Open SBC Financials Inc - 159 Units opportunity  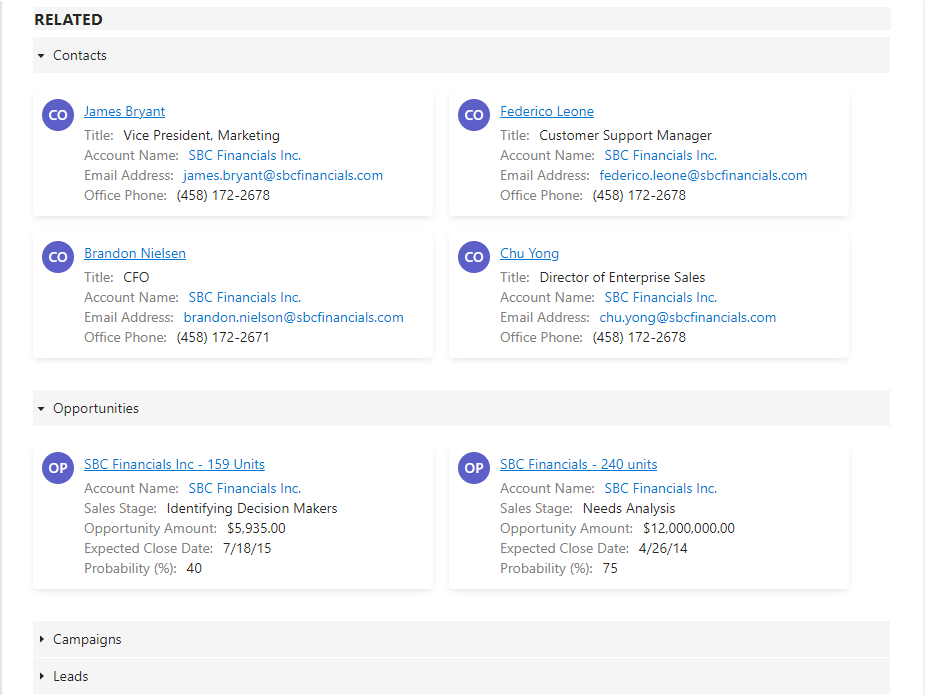[174, 465]
